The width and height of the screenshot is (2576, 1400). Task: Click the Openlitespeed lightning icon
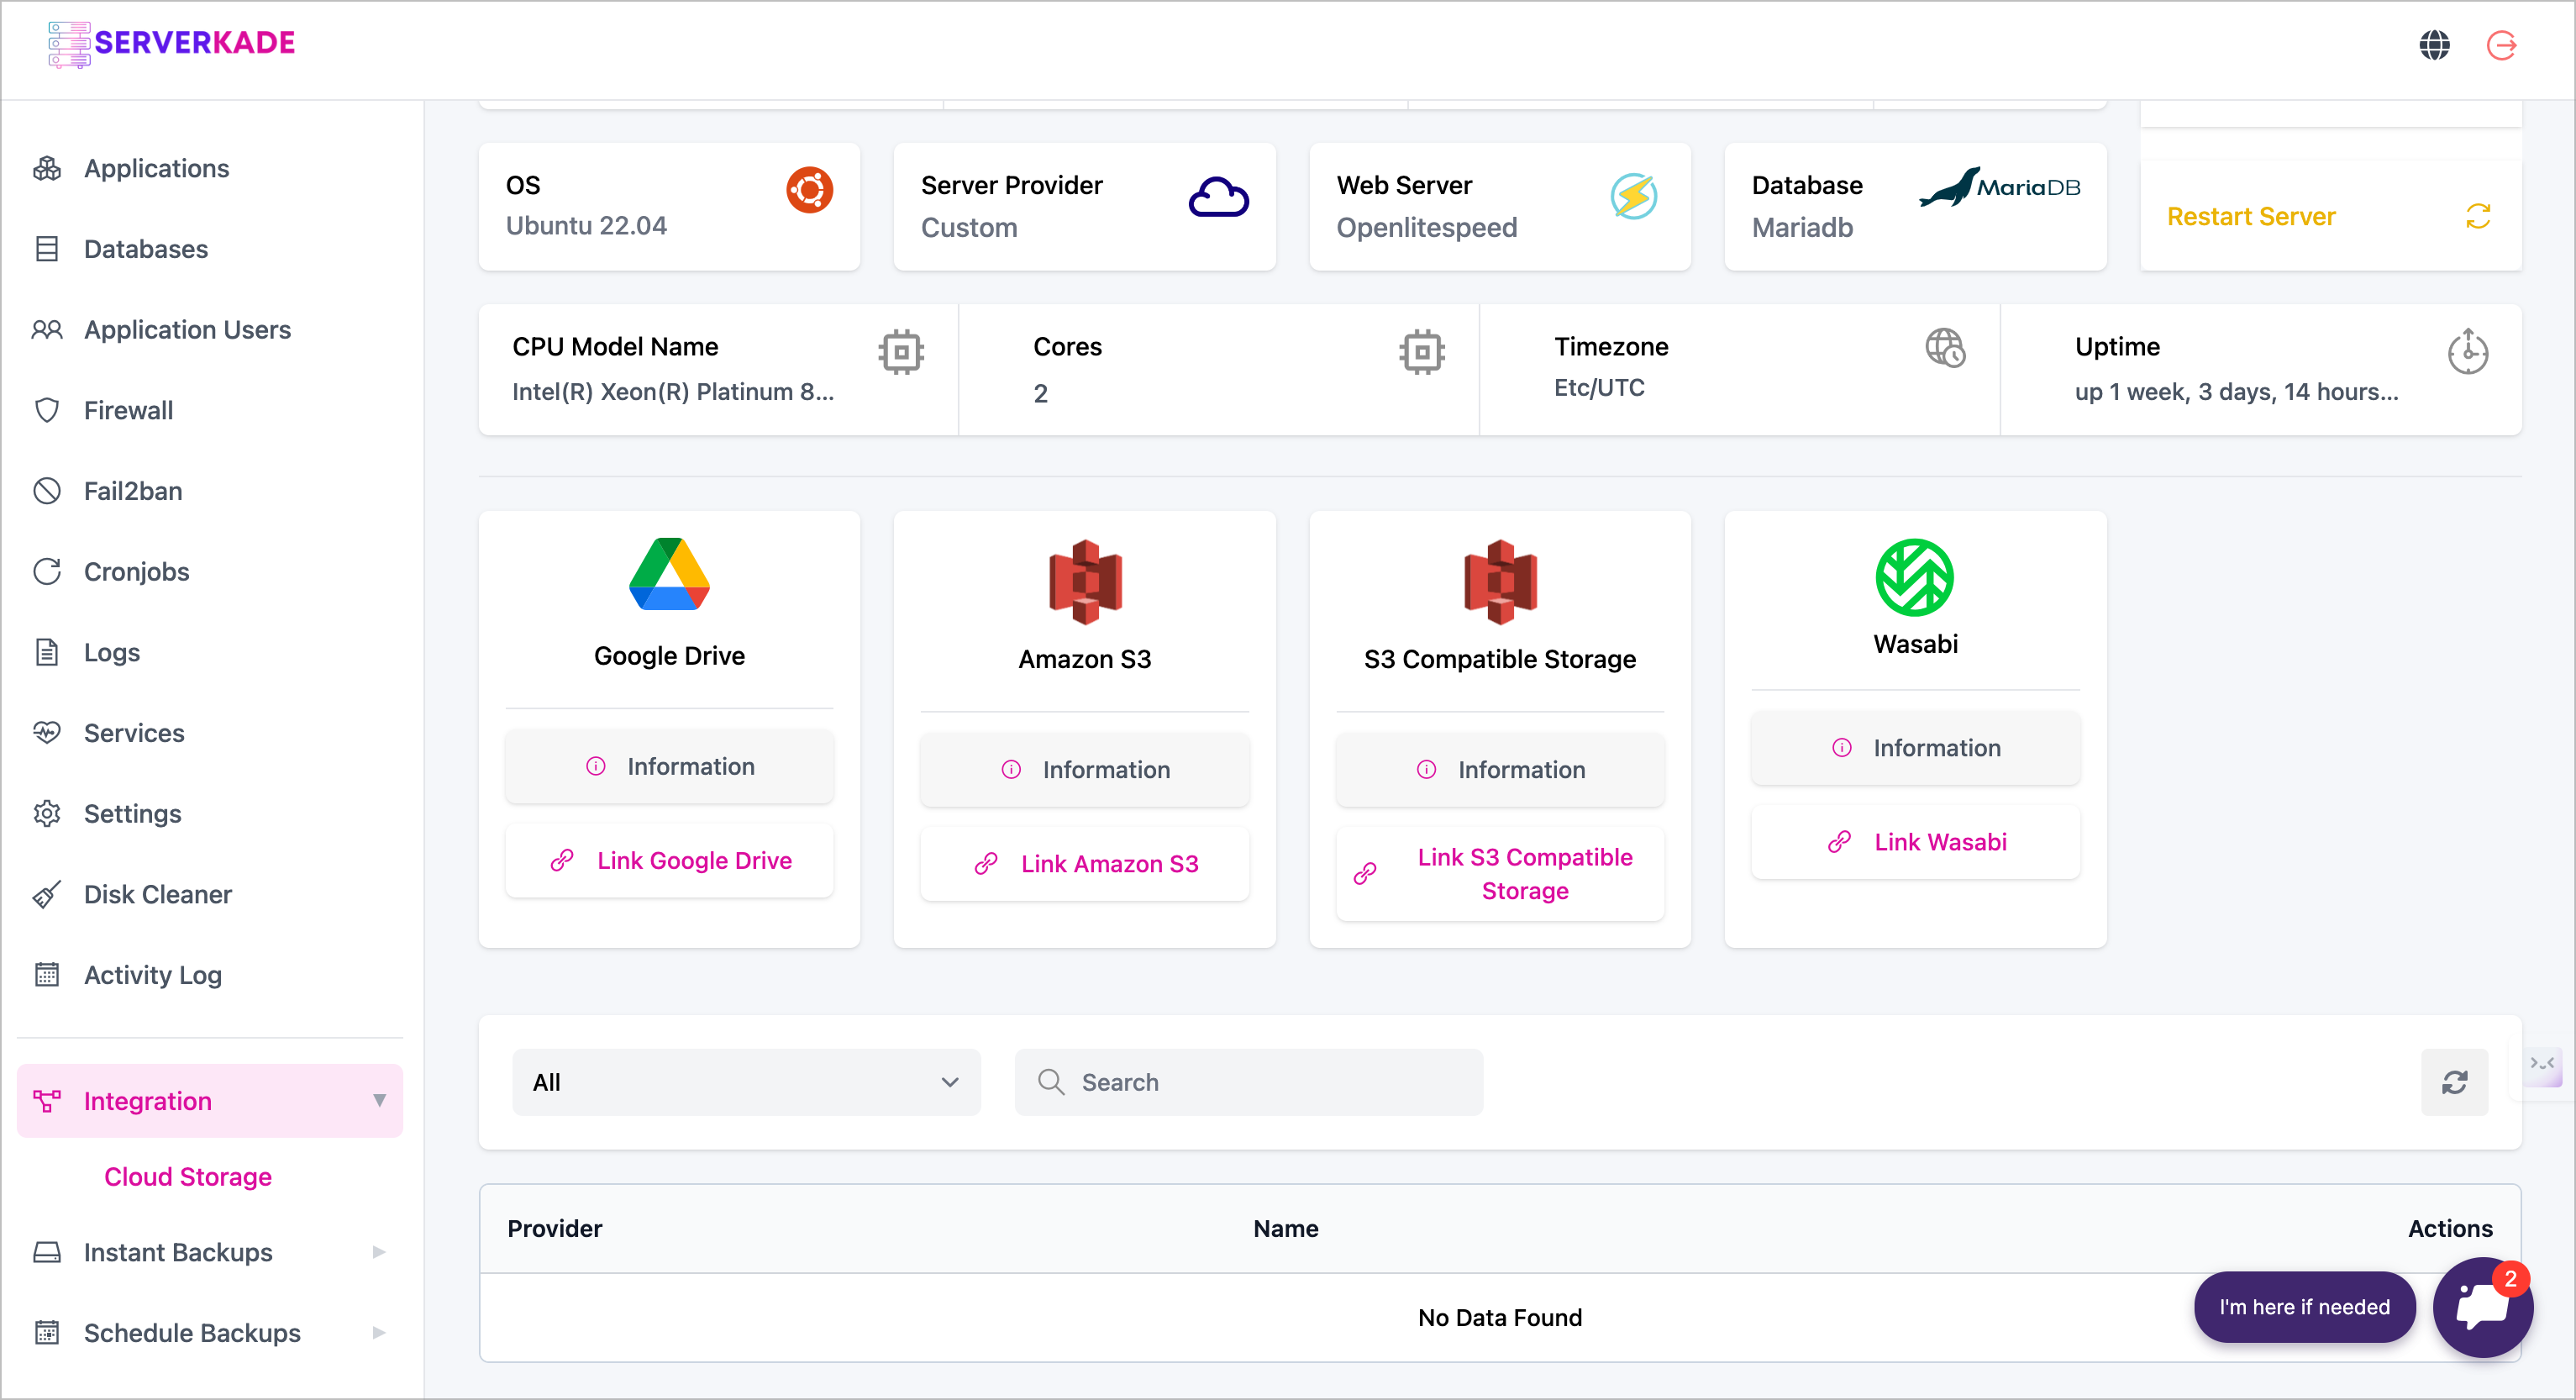coord(1633,197)
